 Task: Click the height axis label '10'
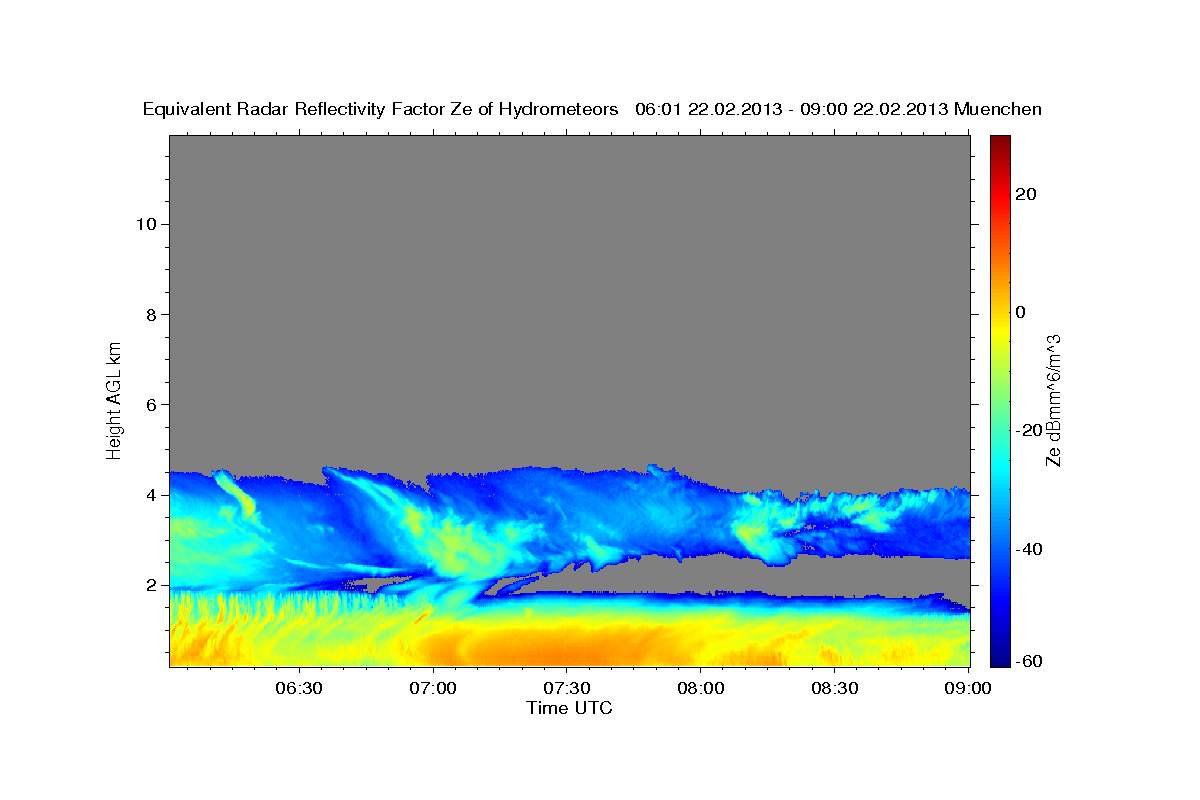[145, 224]
